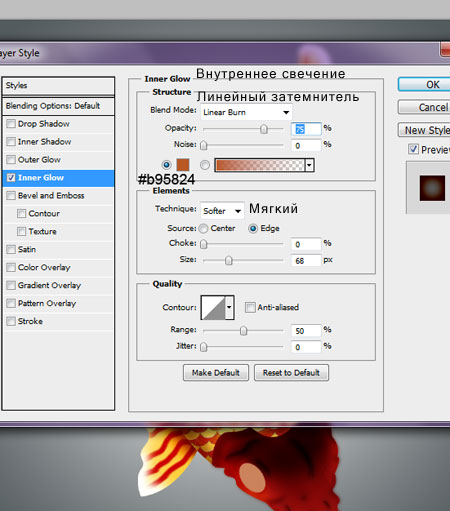450x511 pixels.
Task: Open the glow gradient picker arrow
Action: coord(310,165)
